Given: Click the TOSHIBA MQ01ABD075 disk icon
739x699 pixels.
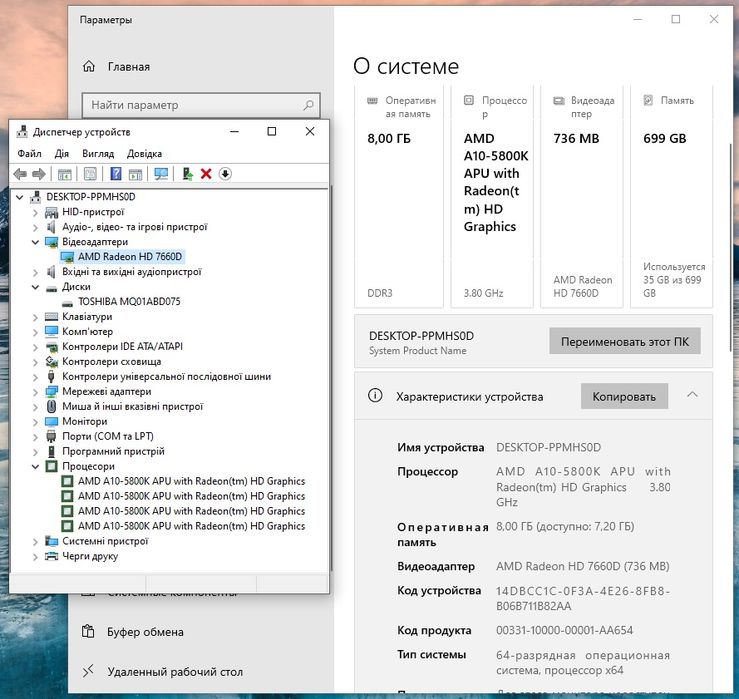Looking at the screenshot, I should (68, 302).
